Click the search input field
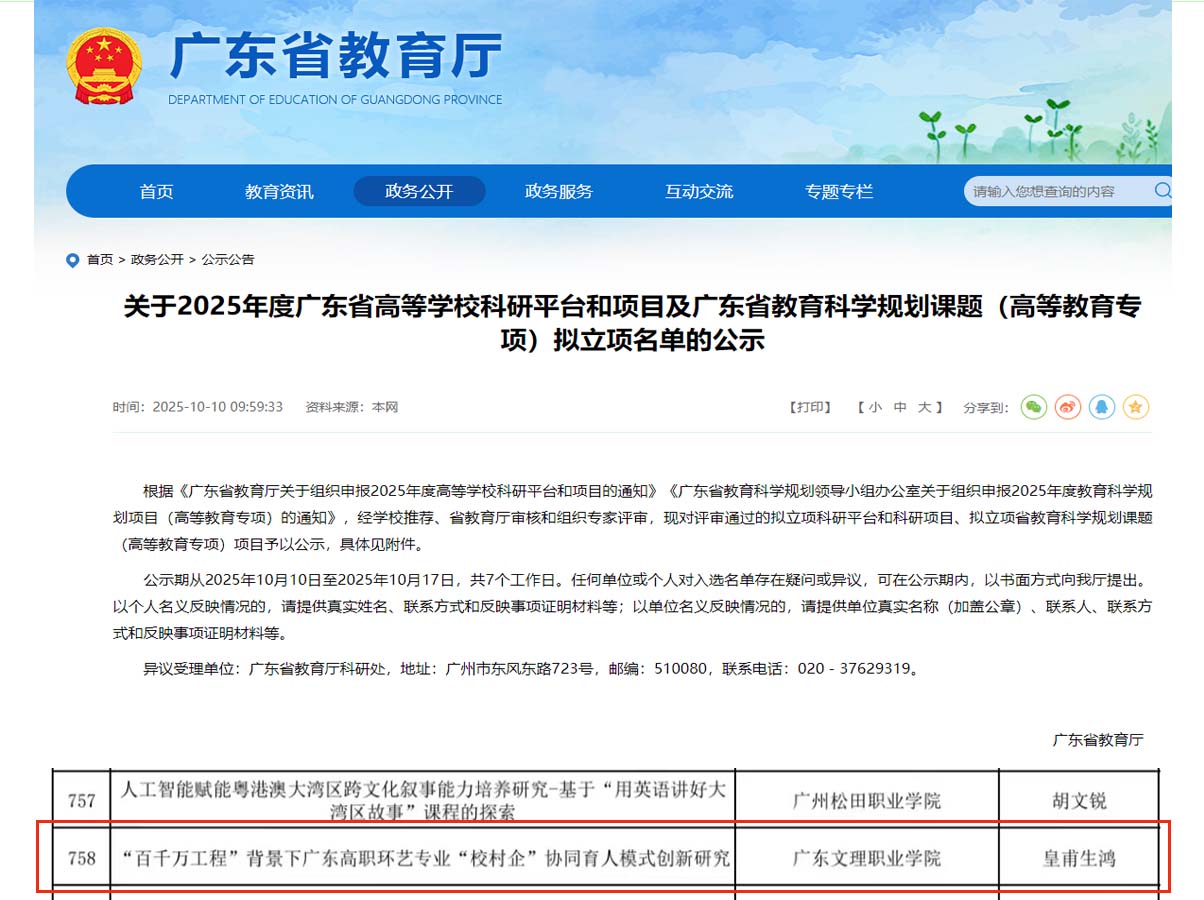This screenshot has height=900, width=1204. [x=1055, y=191]
